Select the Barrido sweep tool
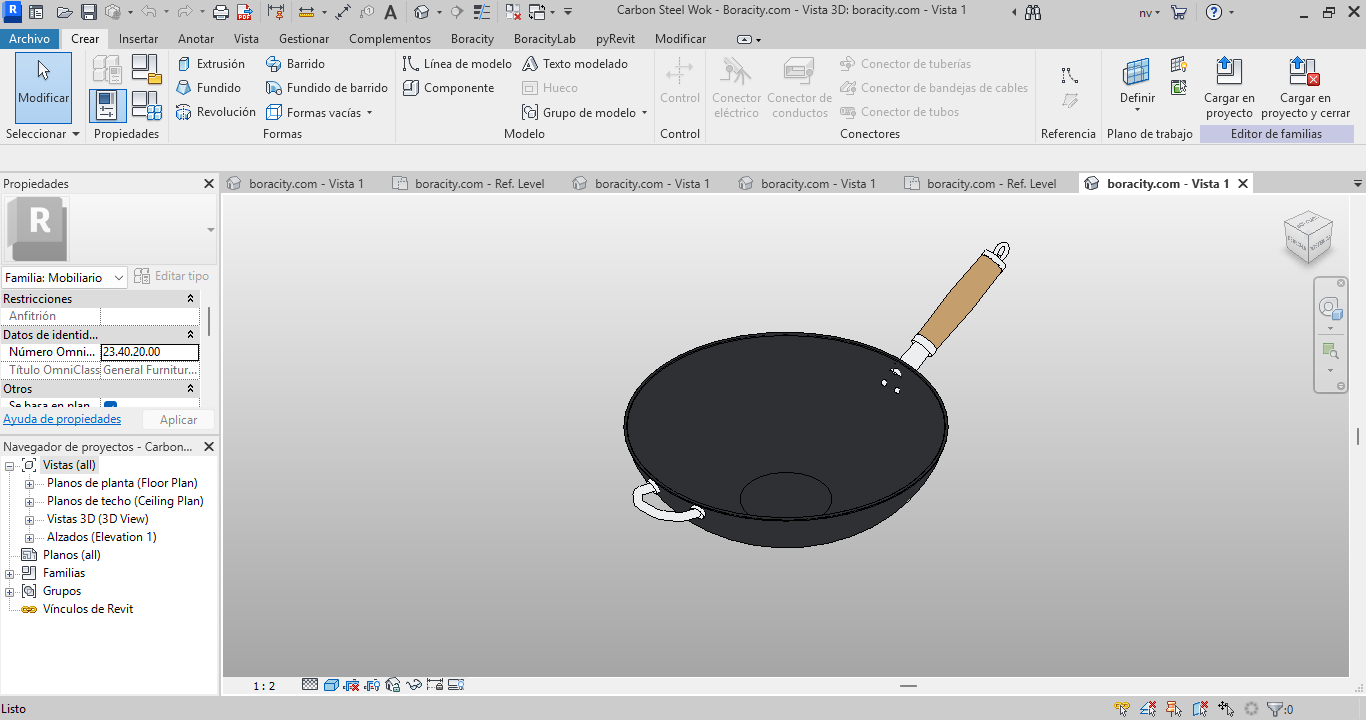 tap(295, 64)
